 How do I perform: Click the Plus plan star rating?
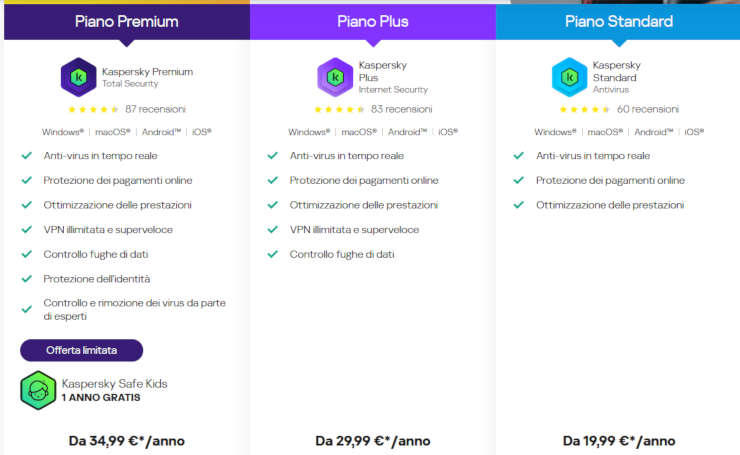pyautogui.click(x=339, y=109)
